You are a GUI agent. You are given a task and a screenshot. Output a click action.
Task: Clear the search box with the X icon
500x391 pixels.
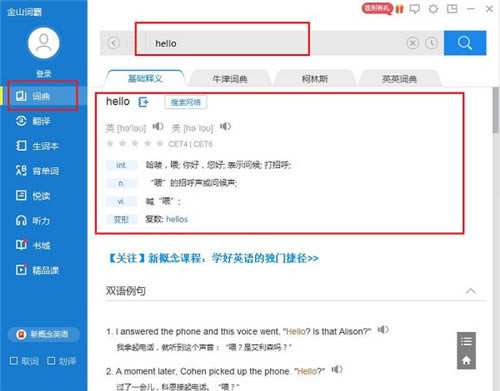[413, 43]
